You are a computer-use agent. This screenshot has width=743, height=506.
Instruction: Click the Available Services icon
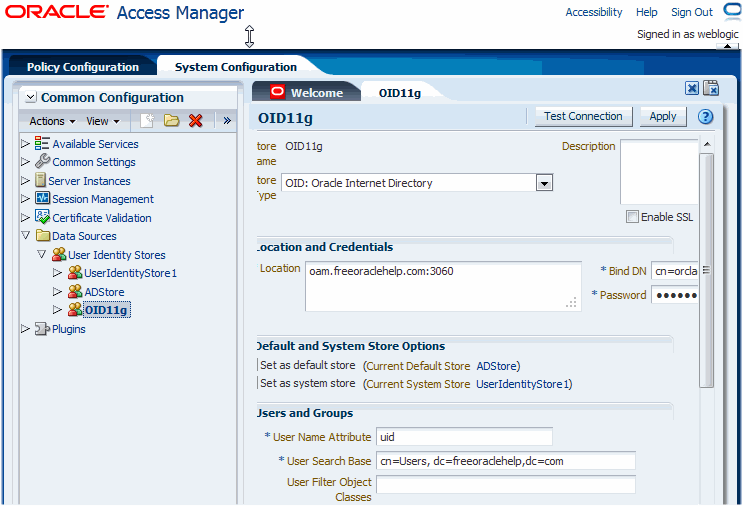pyautogui.click(x=42, y=143)
